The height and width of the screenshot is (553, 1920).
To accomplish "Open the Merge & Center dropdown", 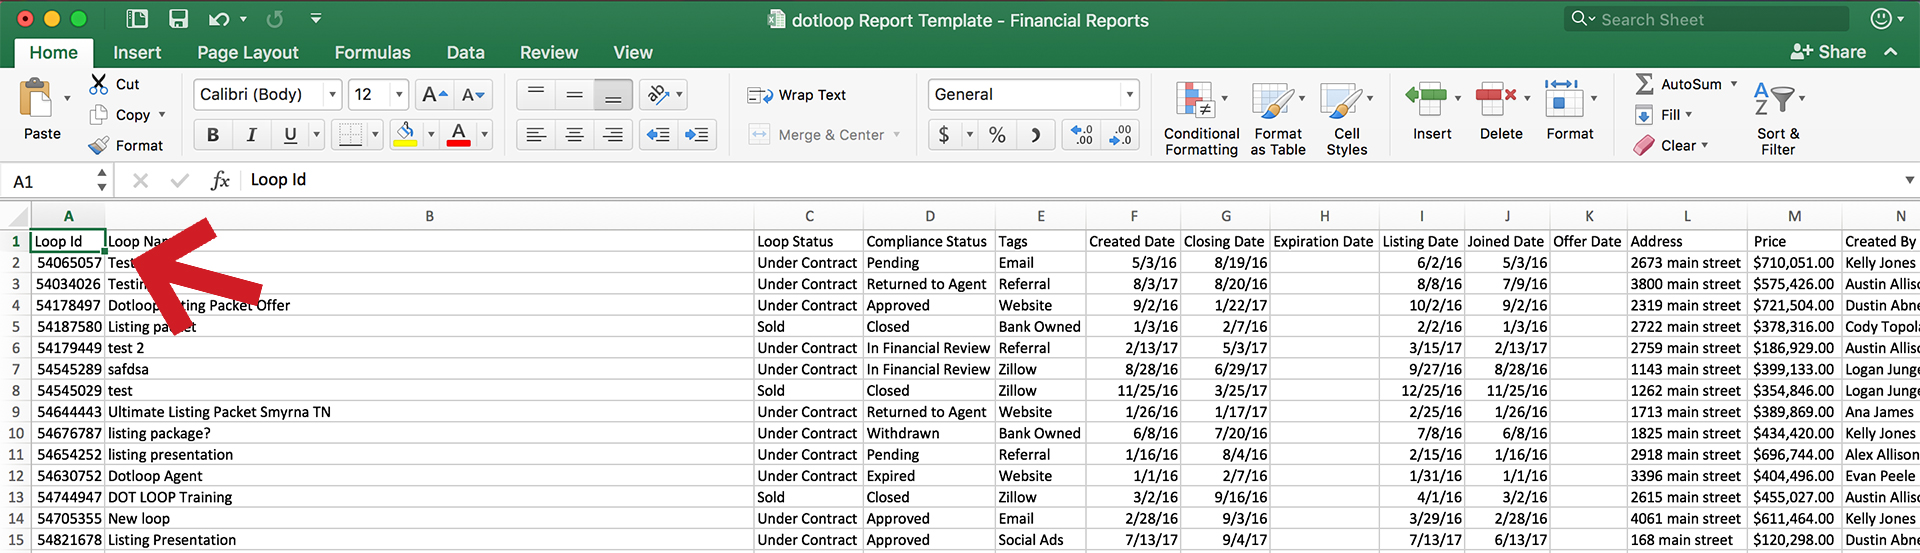I will (897, 134).
